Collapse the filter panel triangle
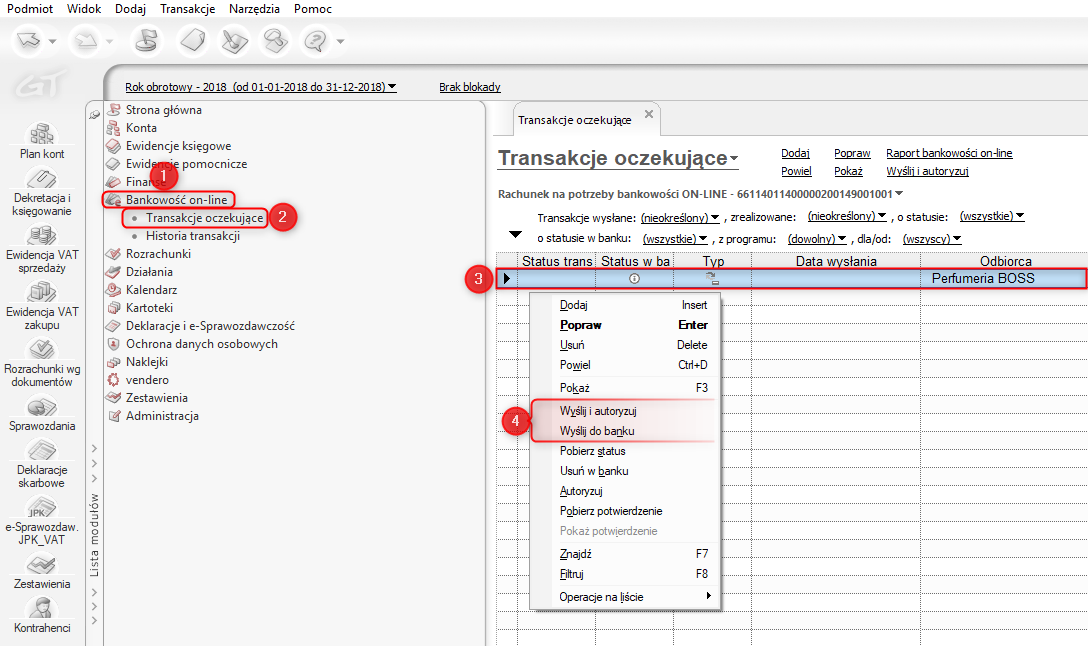The width and height of the screenshot is (1088, 646). click(515, 235)
